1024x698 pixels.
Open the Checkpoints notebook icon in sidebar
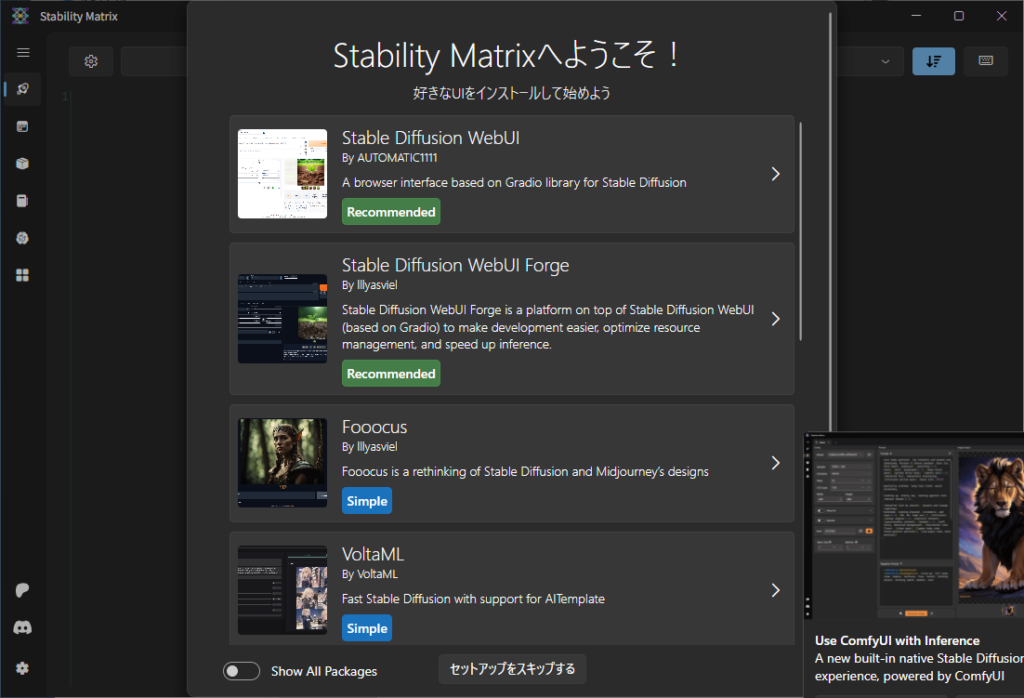[23, 200]
